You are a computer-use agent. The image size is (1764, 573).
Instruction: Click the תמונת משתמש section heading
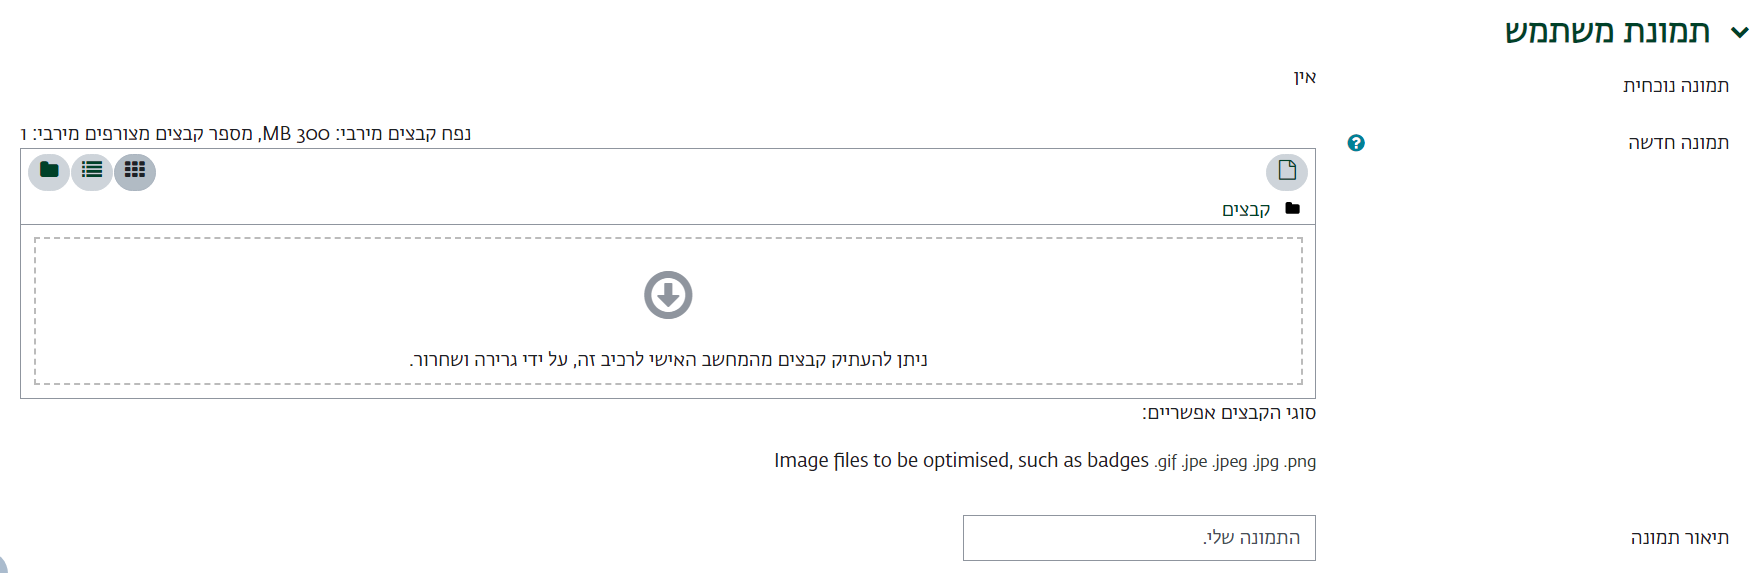click(x=1607, y=32)
